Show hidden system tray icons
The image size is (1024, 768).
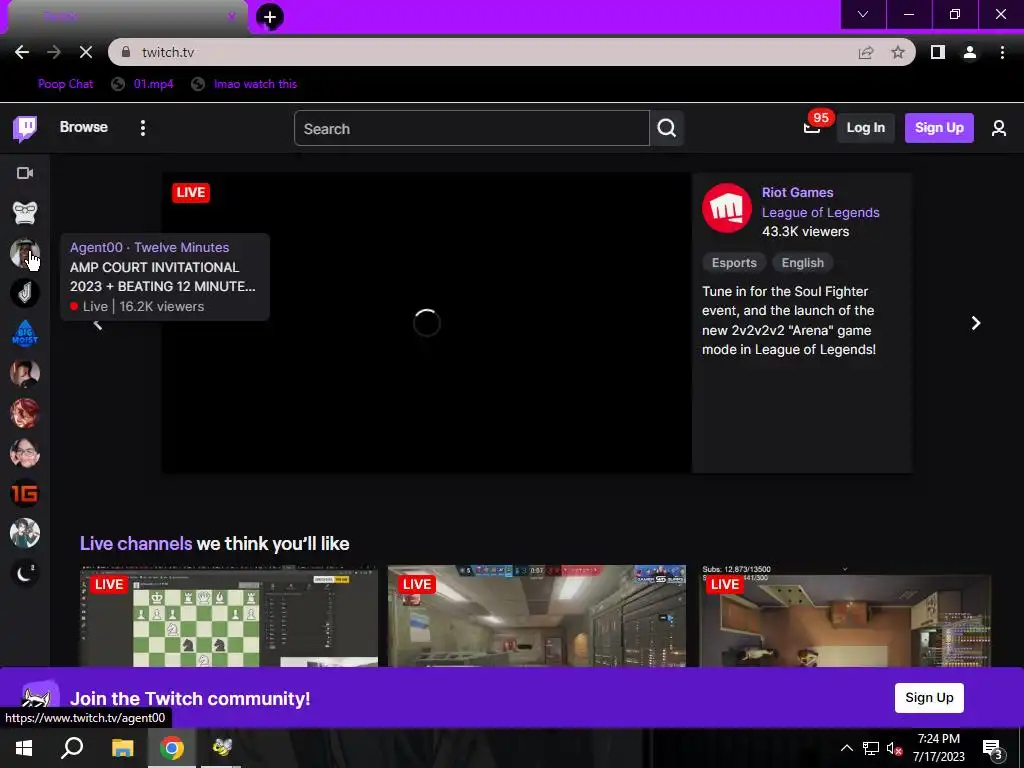coord(846,748)
